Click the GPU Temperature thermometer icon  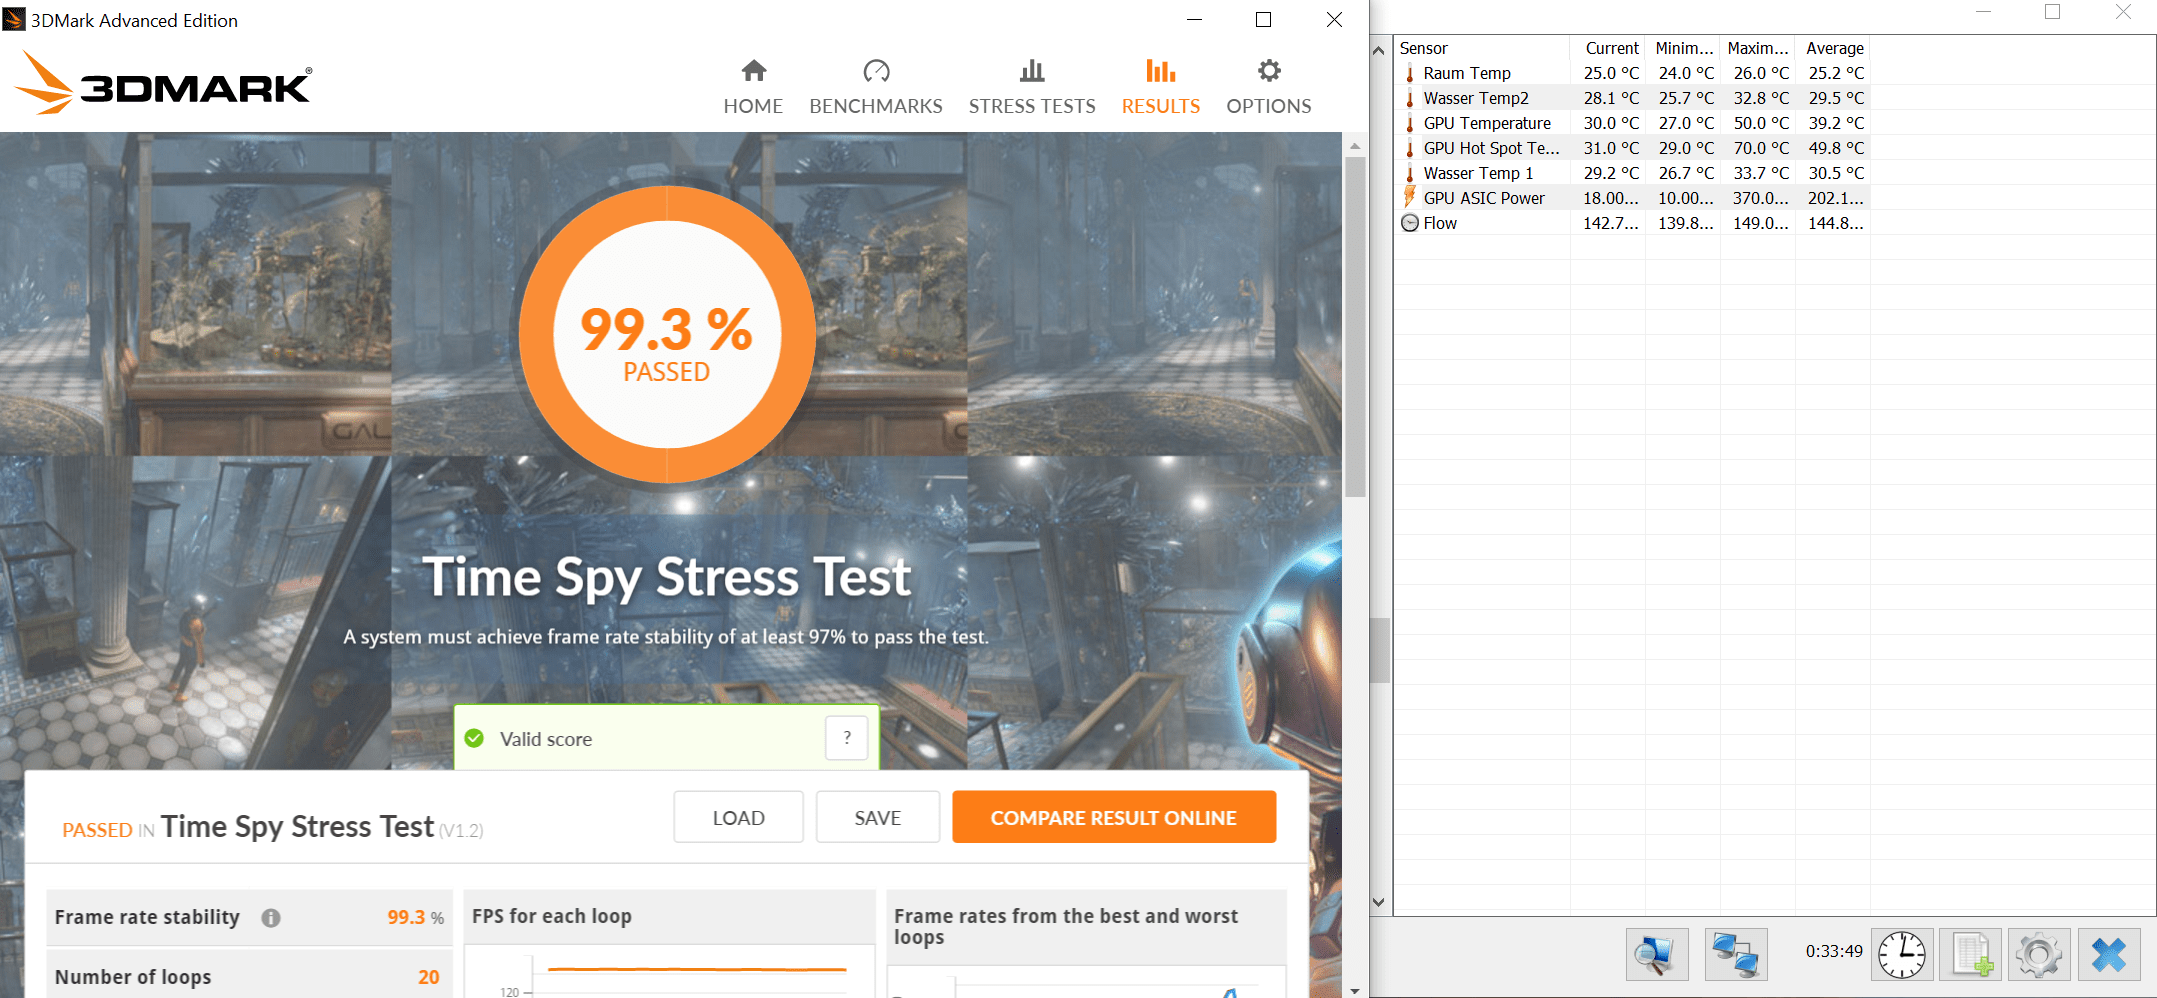coord(1410,123)
